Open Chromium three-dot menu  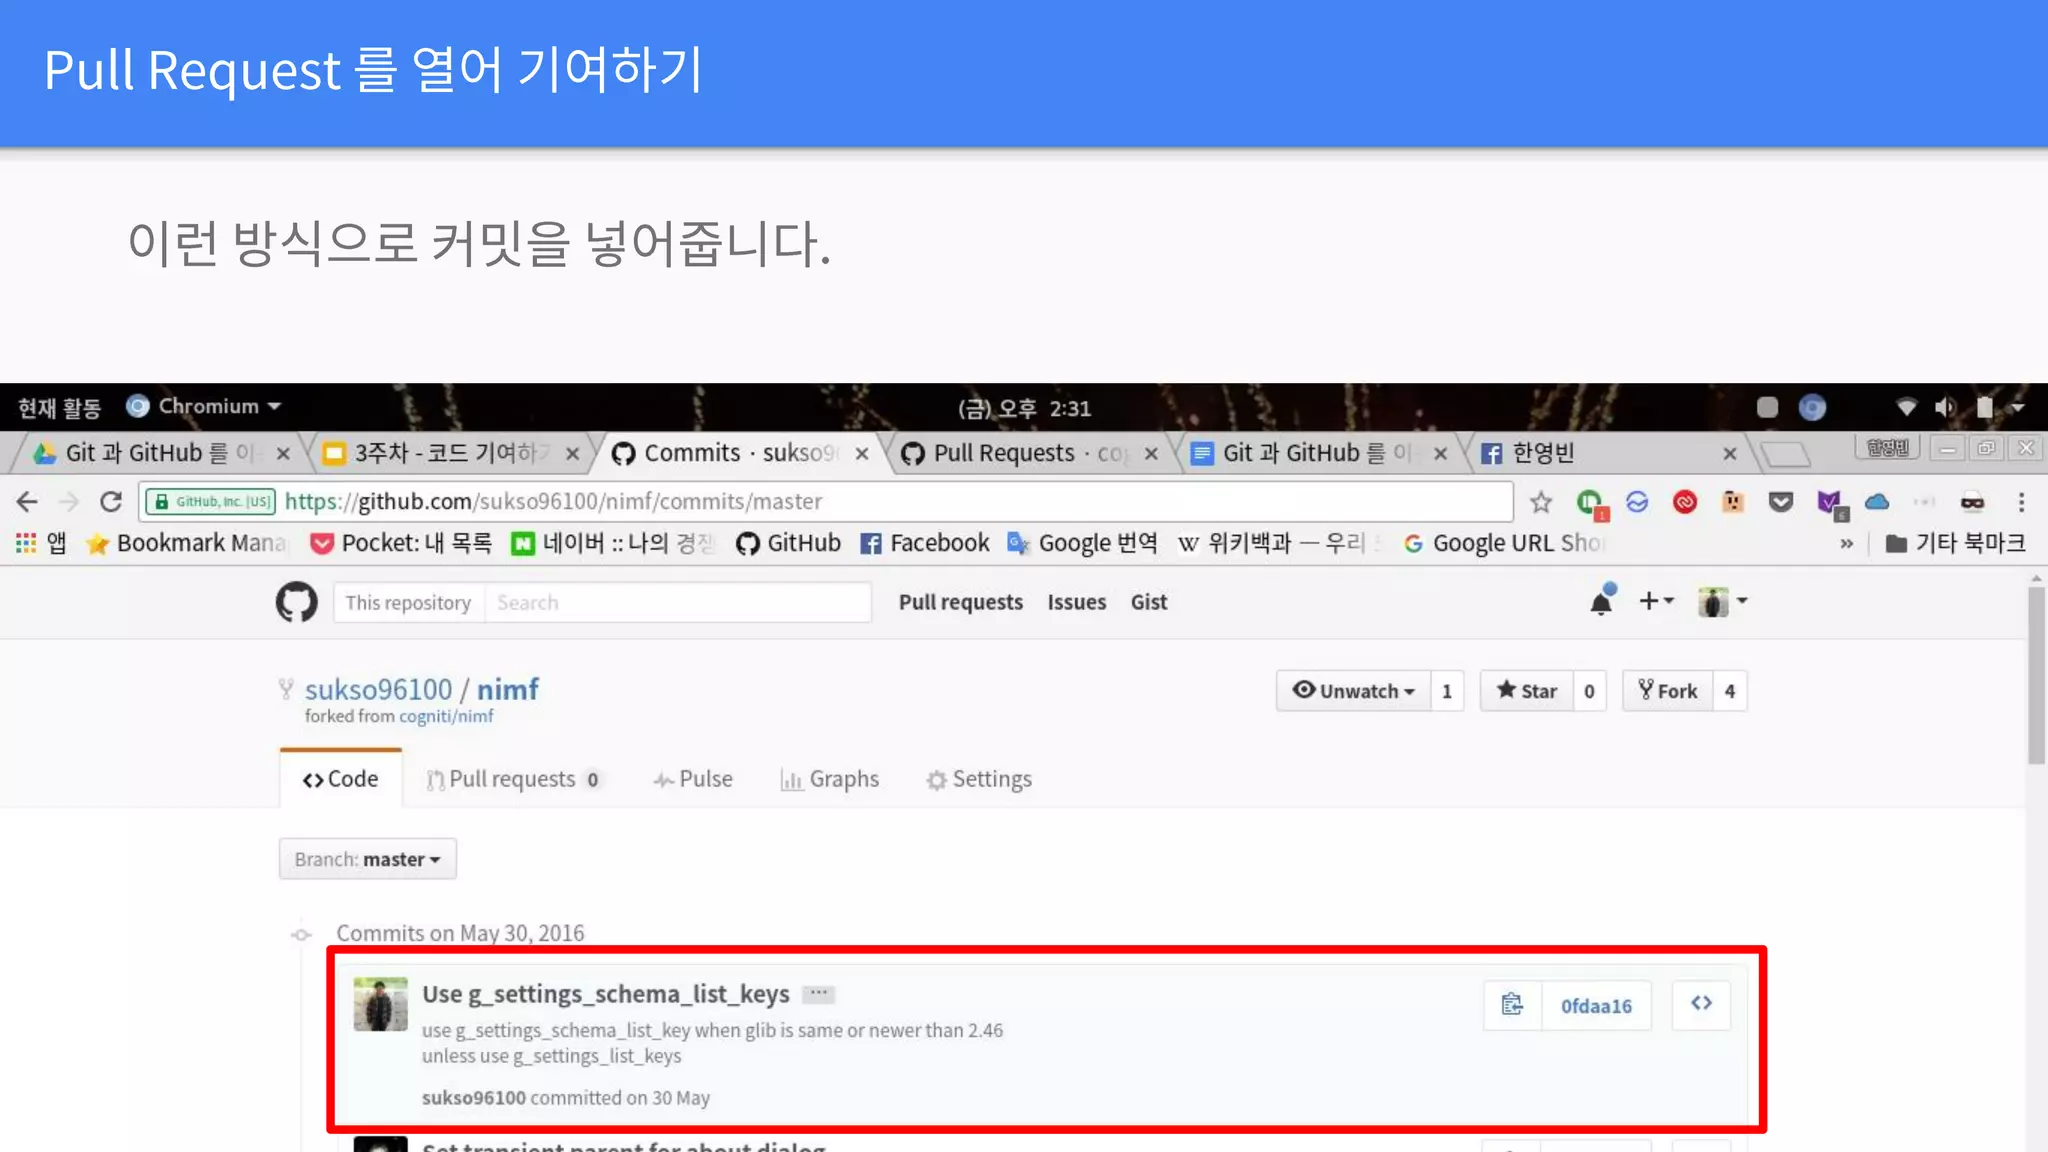(2021, 502)
